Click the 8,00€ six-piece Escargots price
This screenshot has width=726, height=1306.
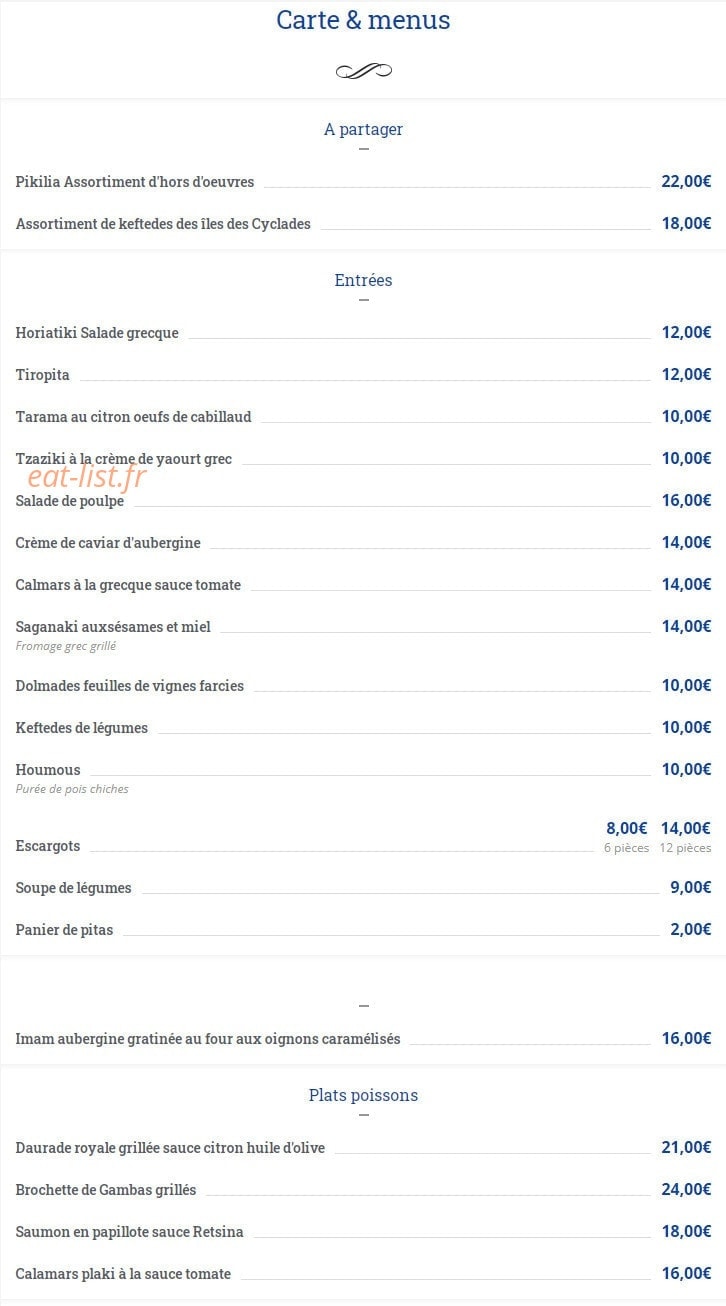627,828
